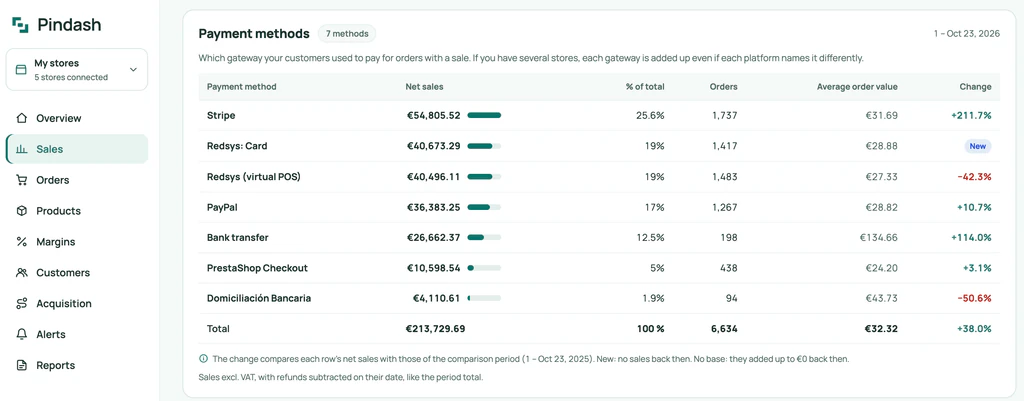Click the 1 – Oct 23, 2026 date range
The width and height of the screenshot is (1024, 401).
(967, 34)
